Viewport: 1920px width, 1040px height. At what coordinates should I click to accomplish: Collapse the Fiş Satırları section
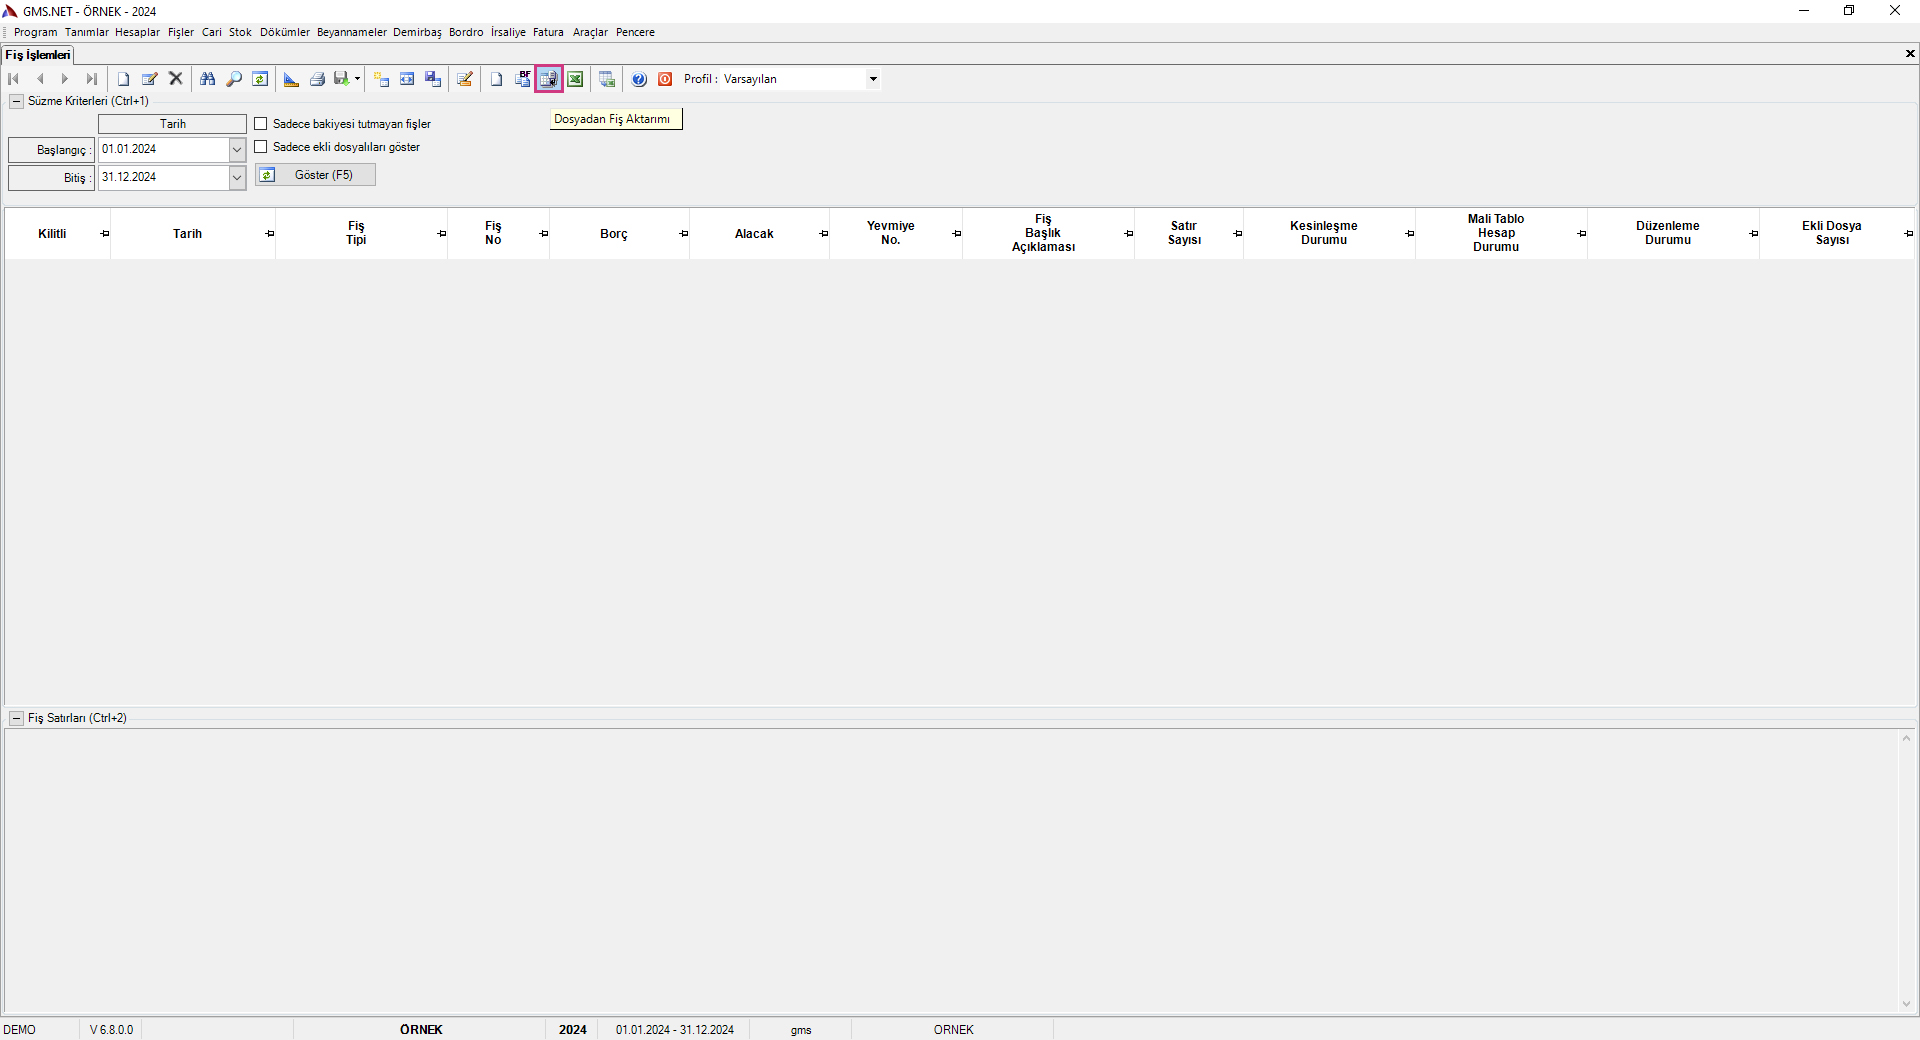coord(16,718)
